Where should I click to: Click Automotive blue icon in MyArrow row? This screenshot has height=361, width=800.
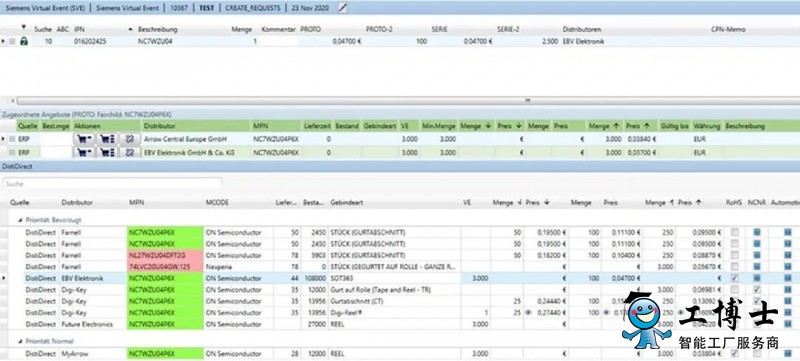point(788,353)
